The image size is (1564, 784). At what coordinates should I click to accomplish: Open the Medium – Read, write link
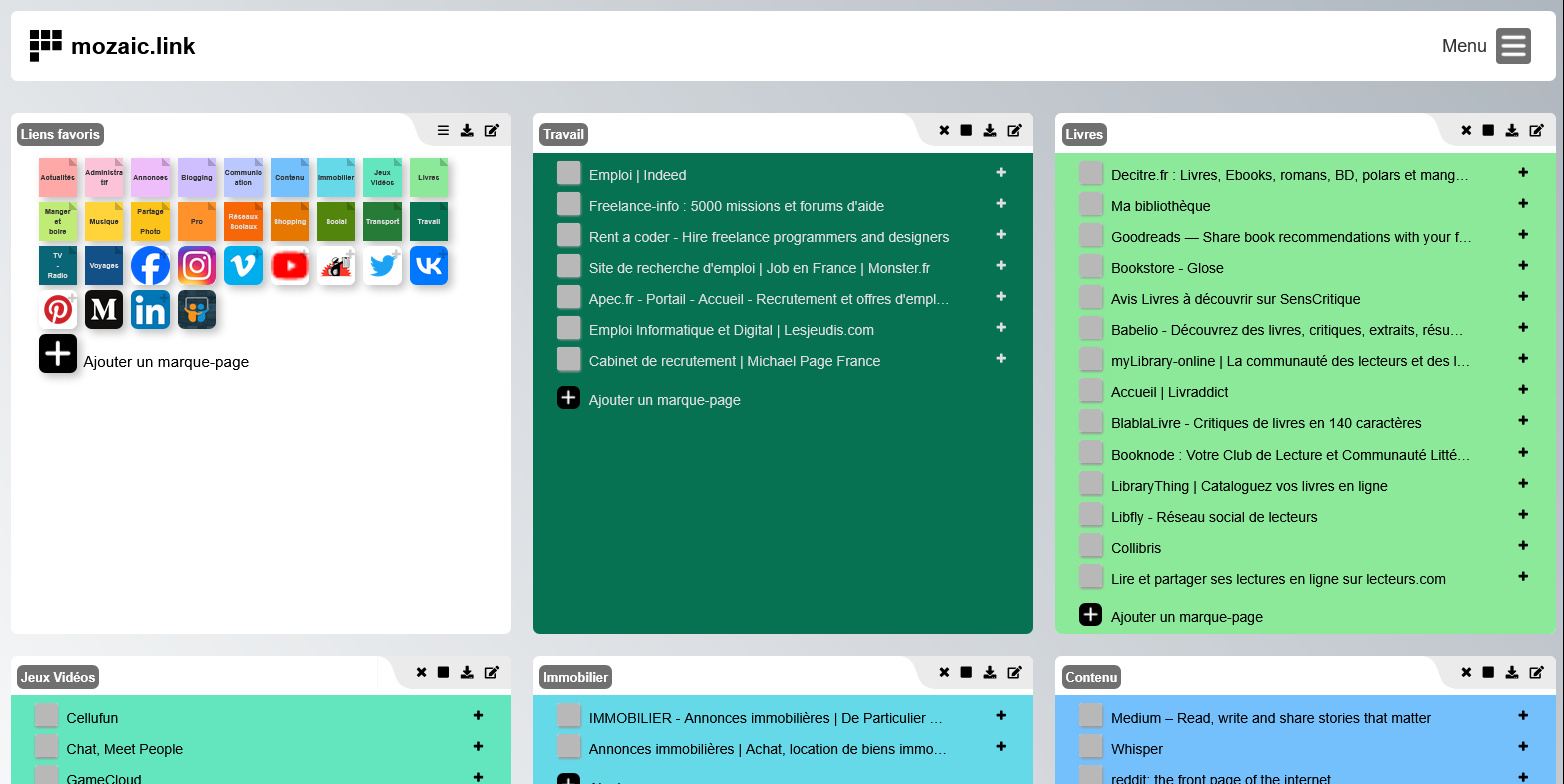click(1271, 718)
